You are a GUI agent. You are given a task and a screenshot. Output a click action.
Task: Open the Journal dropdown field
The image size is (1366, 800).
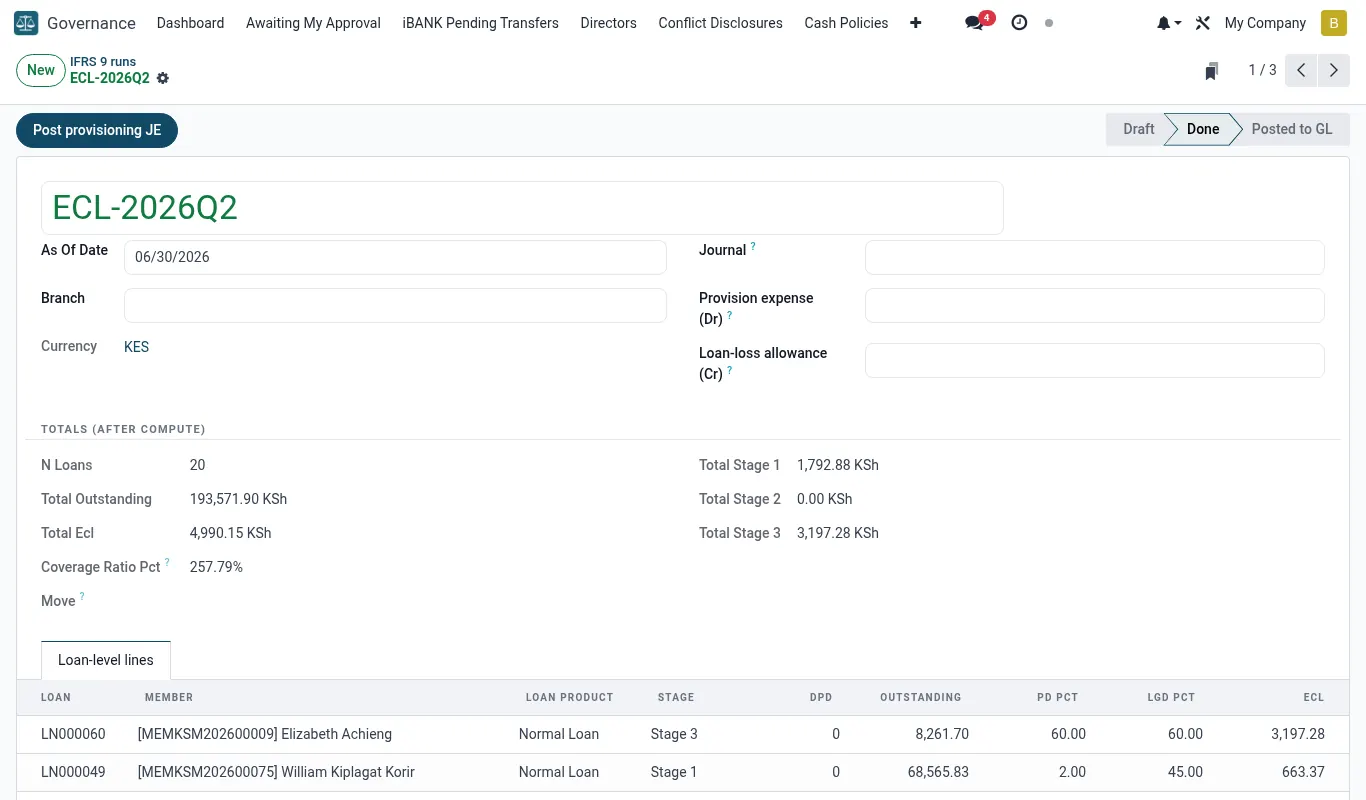coord(1094,257)
